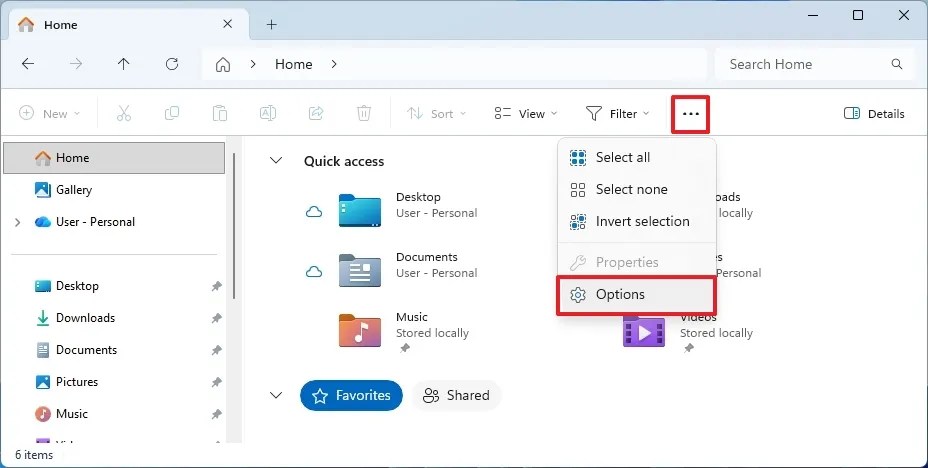Click the 6 items status text
The width and height of the screenshot is (928, 468).
tap(34, 454)
